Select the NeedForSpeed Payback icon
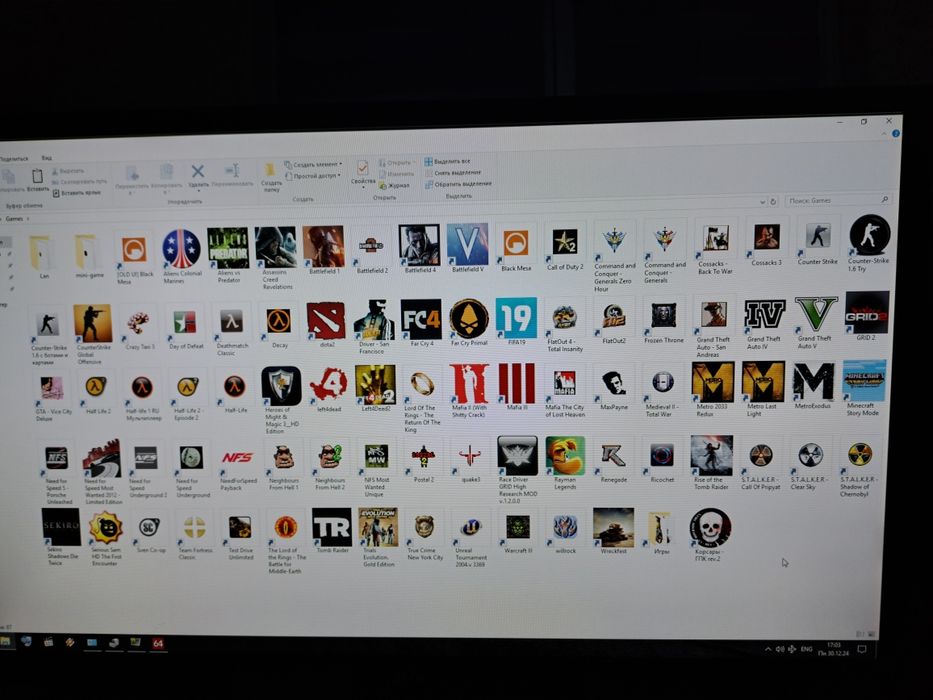This screenshot has width=933, height=700. [237, 458]
